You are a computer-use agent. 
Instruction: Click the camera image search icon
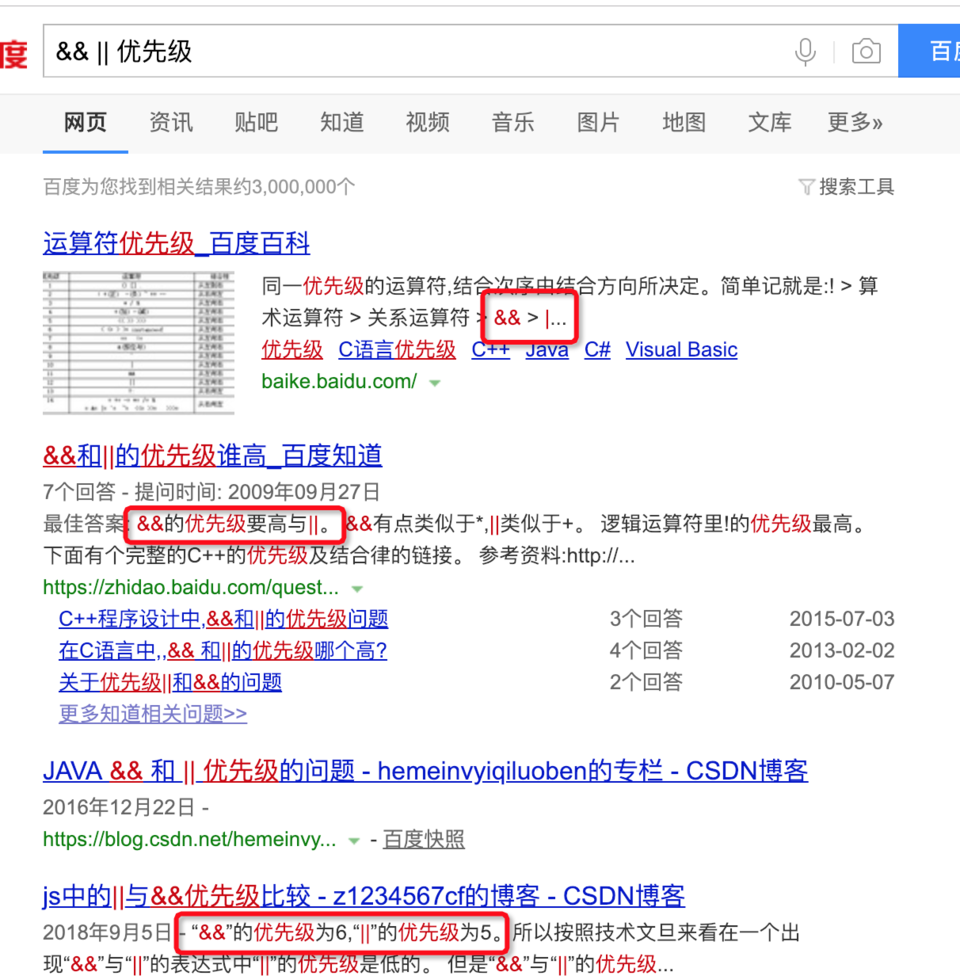[x=866, y=52]
